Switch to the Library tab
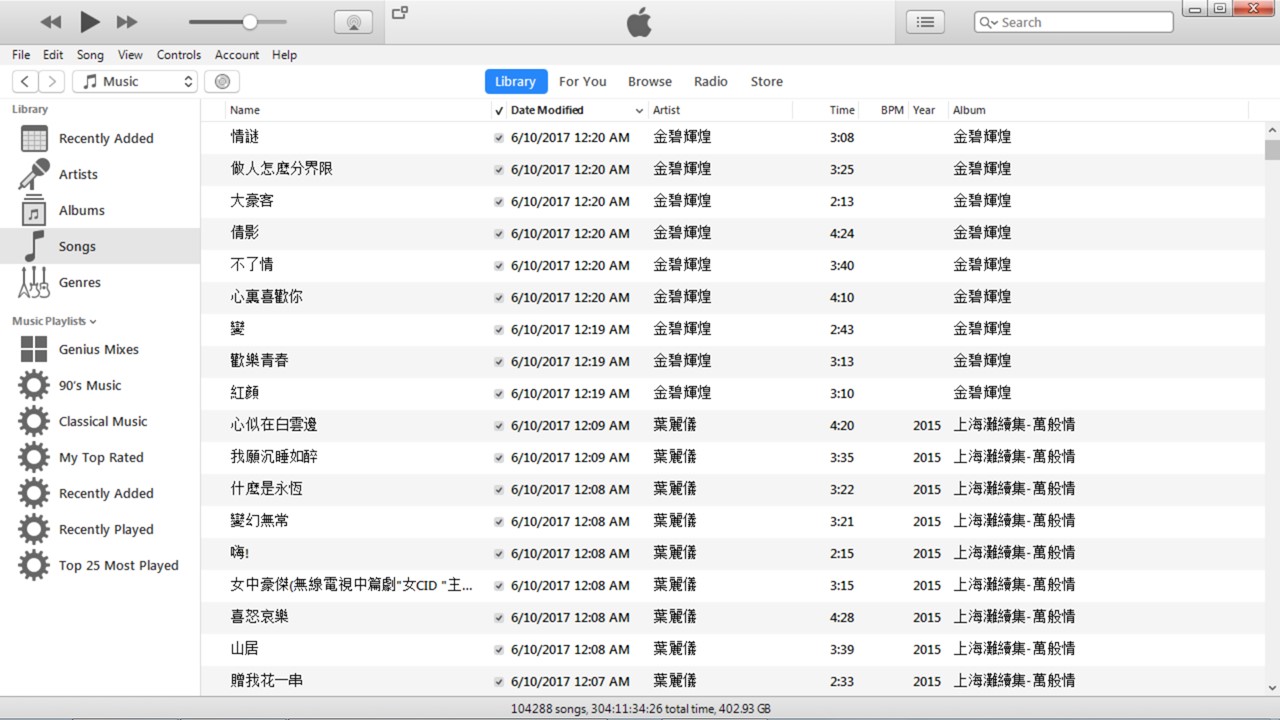Screen dimensions: 1280x720 click(x=515, y=82)
